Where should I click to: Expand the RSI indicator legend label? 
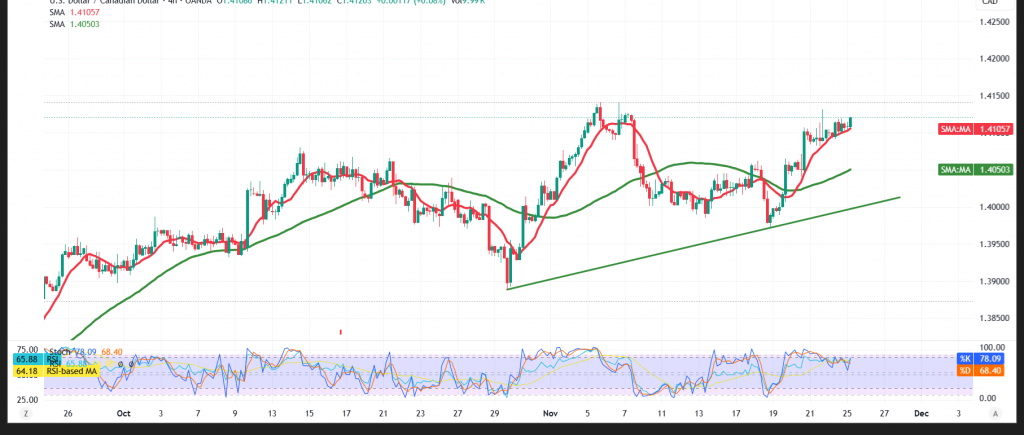[50, 361]
